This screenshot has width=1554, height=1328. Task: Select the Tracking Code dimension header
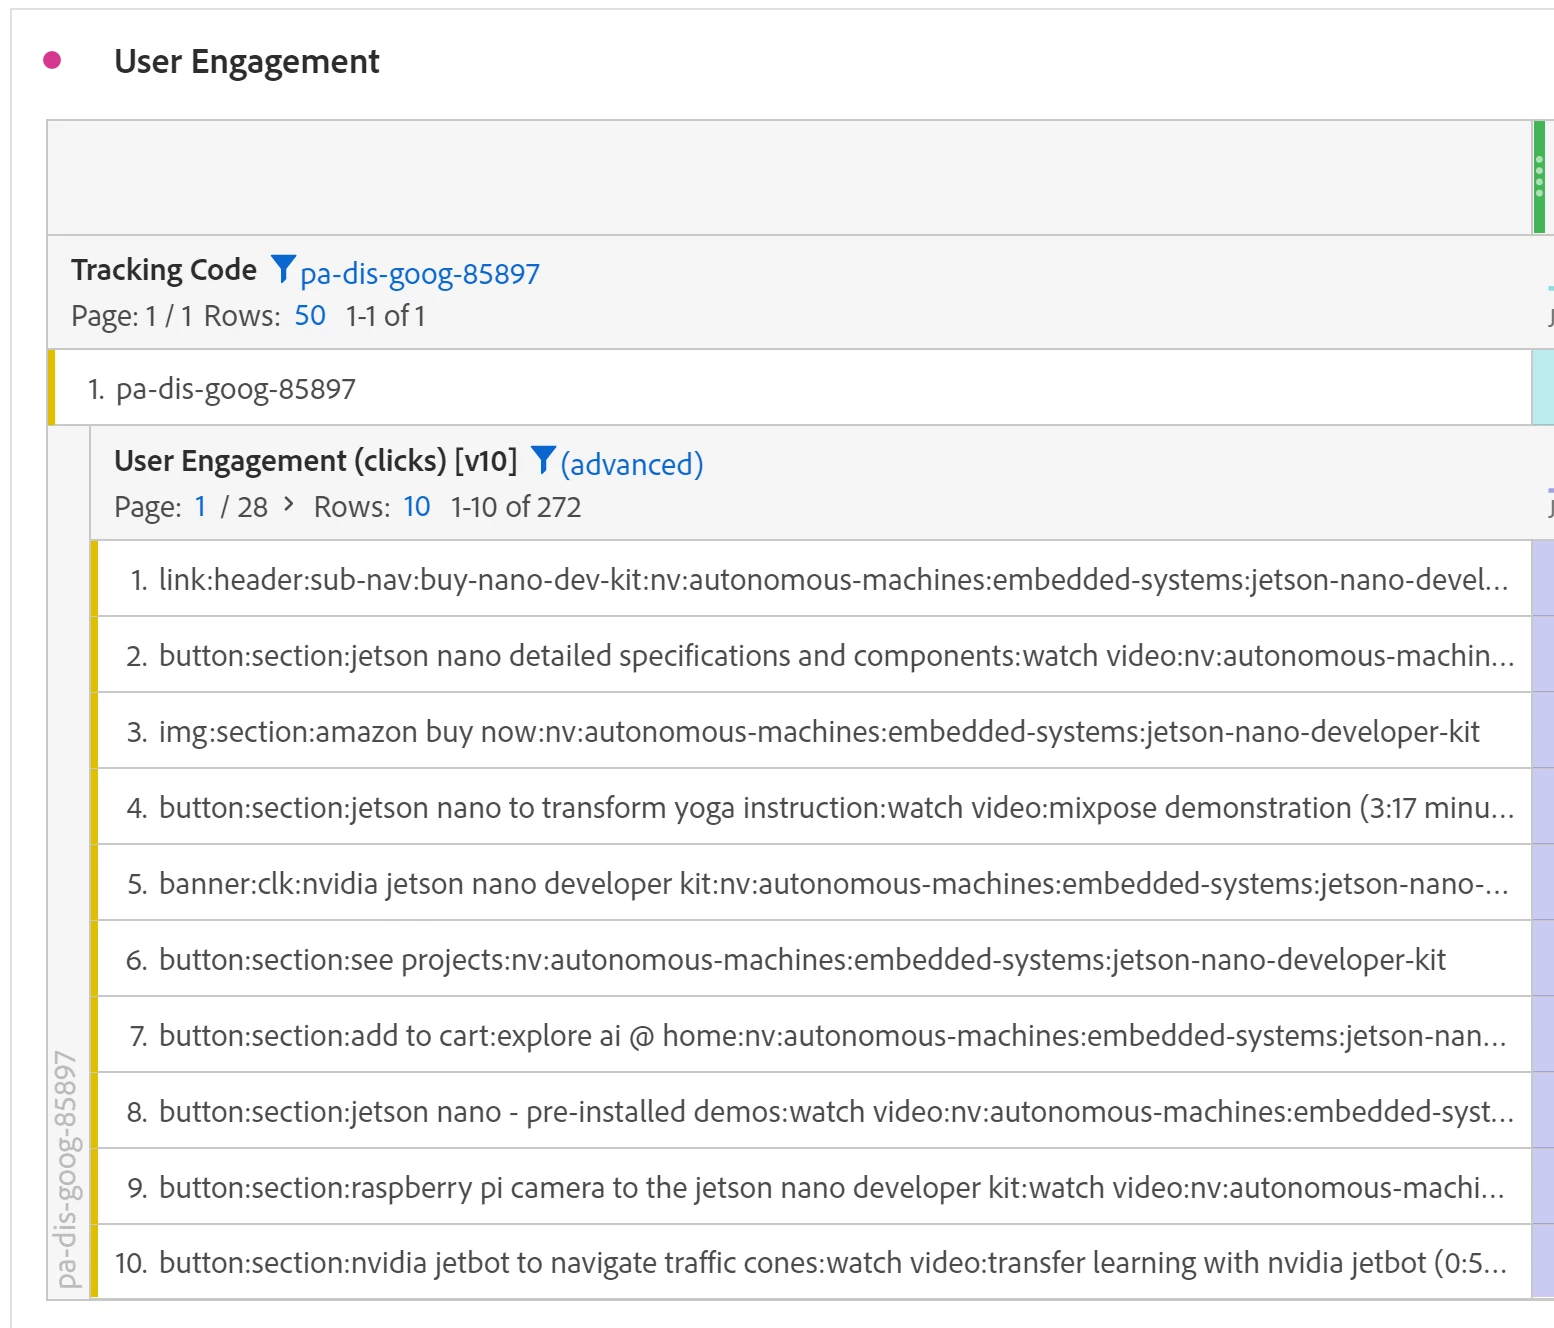tap(164, 270)
